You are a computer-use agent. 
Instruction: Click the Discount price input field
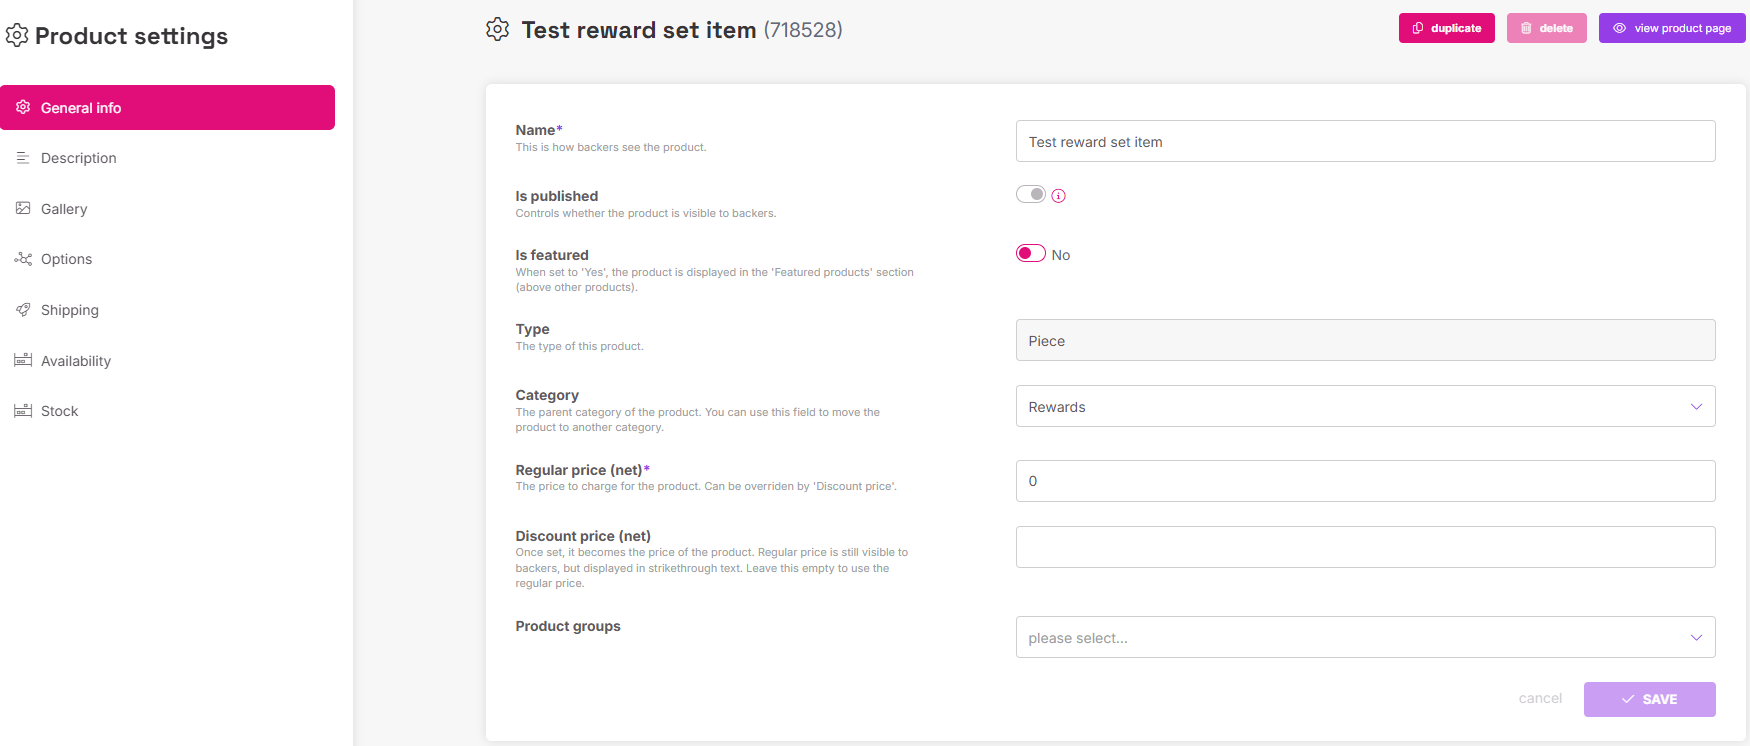click(1365, 547)
